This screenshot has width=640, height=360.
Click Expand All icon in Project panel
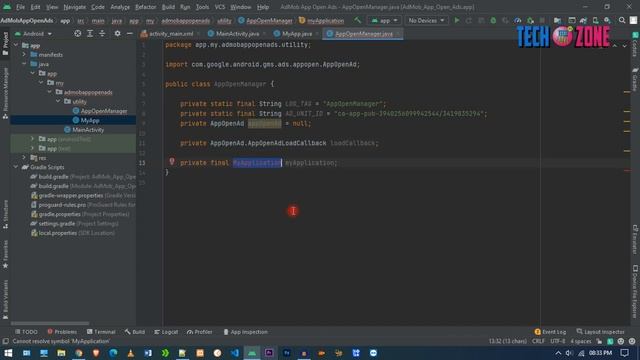90,33
